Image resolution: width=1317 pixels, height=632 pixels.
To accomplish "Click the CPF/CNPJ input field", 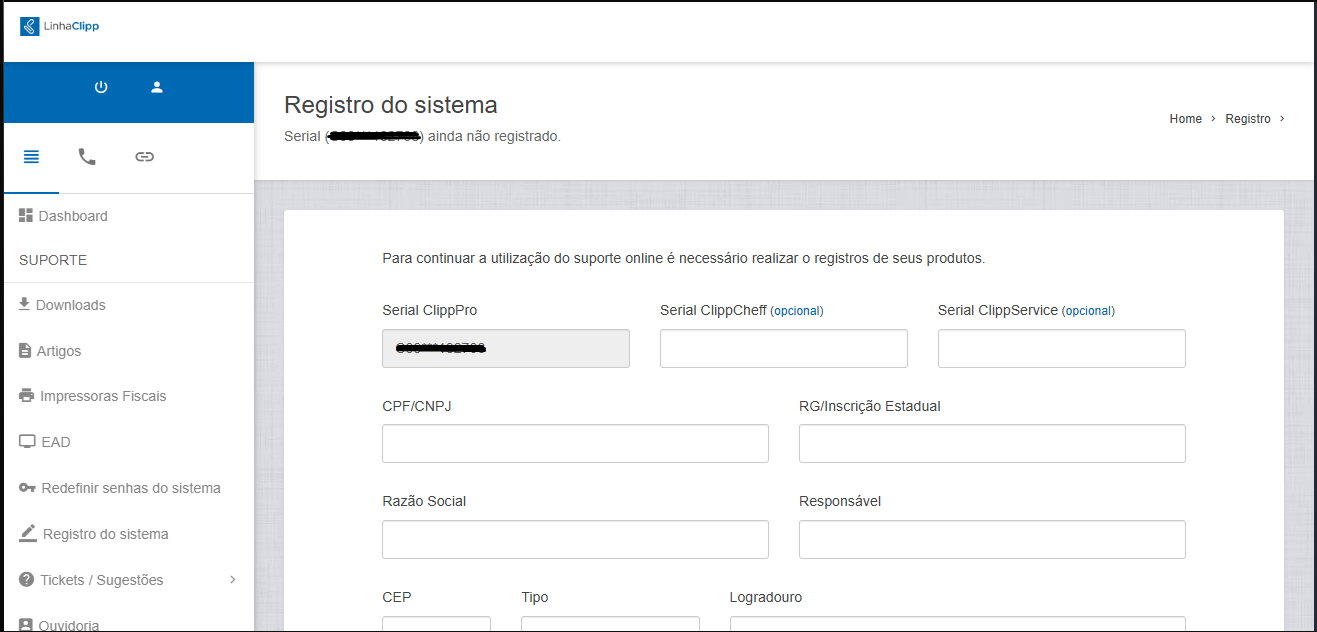I will tap(575, 444).
